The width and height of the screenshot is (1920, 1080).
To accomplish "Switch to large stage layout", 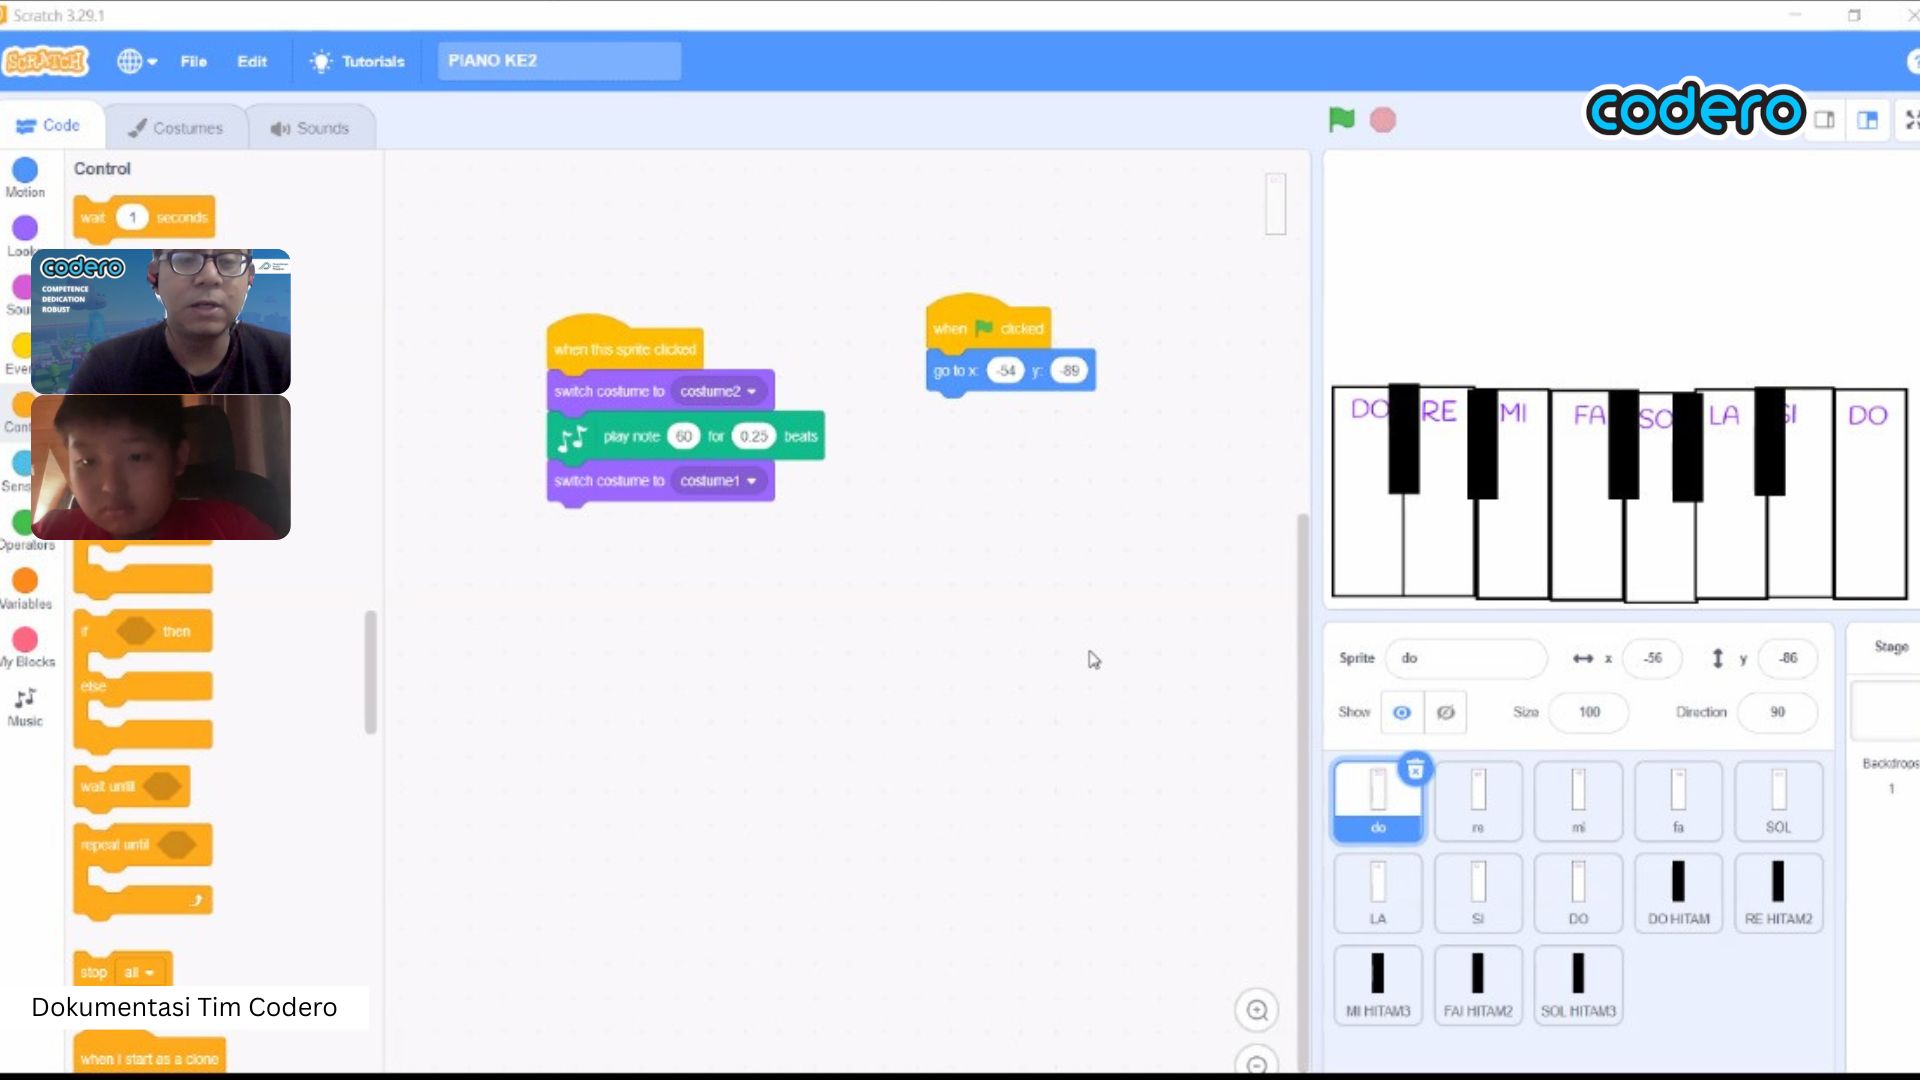I will (1867, 120).
